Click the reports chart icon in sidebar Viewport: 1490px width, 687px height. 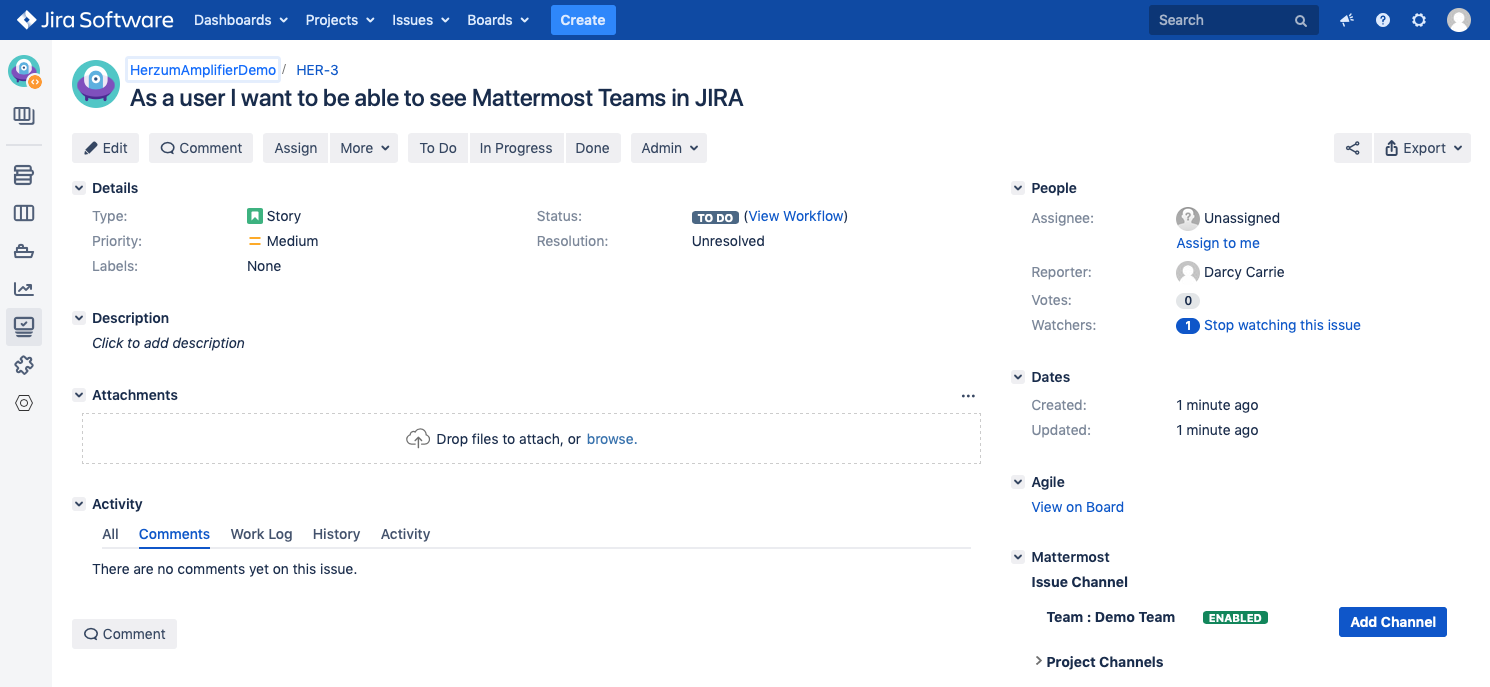click(x=24, y=289)
